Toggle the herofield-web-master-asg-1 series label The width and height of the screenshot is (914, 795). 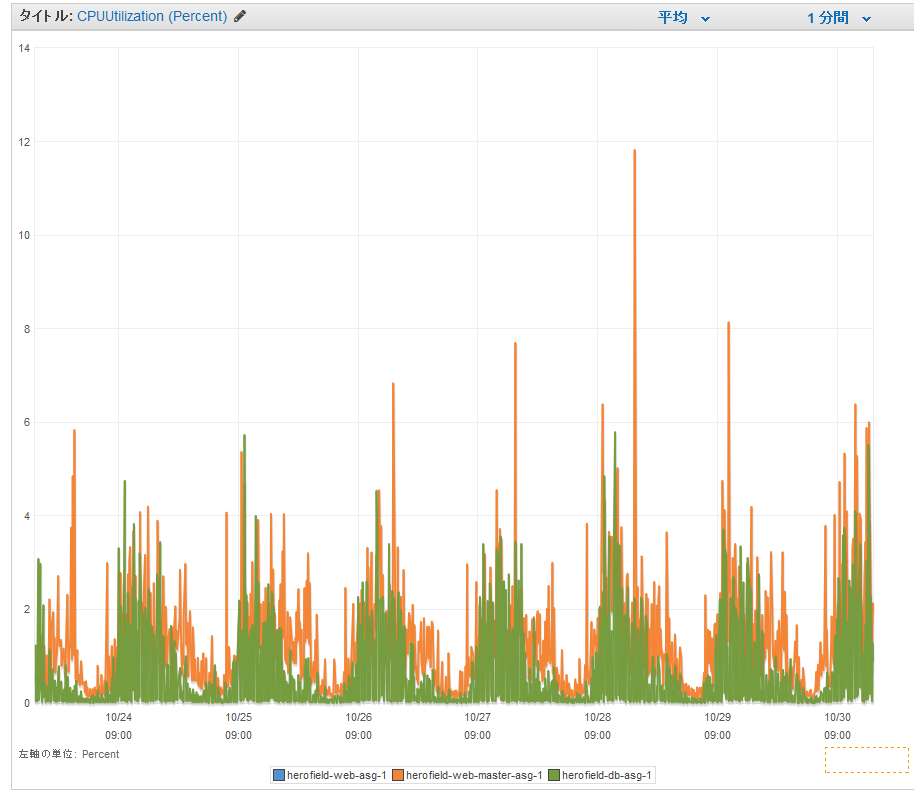tap(474, 775)
